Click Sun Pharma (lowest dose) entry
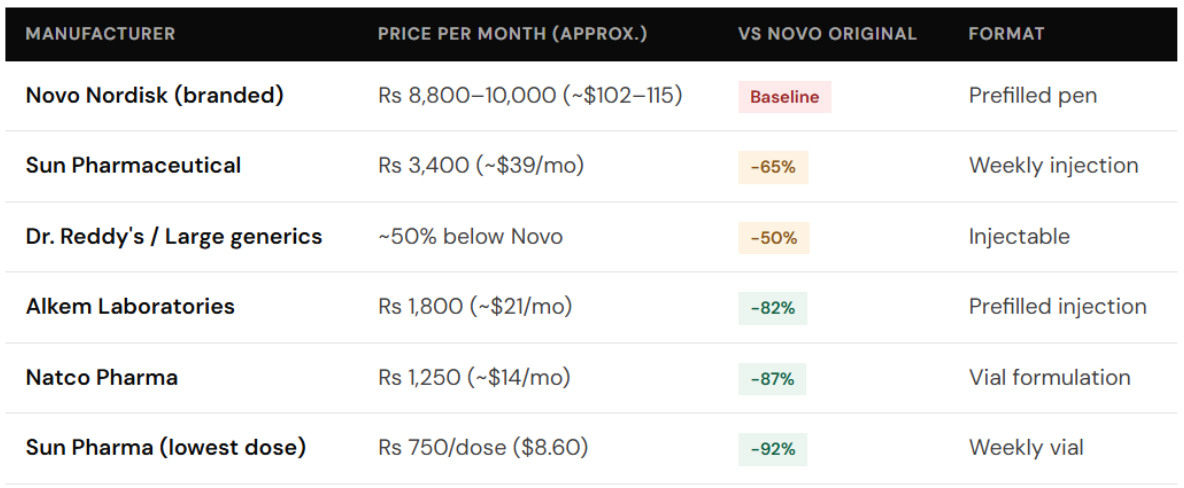Viewport: 1184px width, 488px height. coord(166,448)
